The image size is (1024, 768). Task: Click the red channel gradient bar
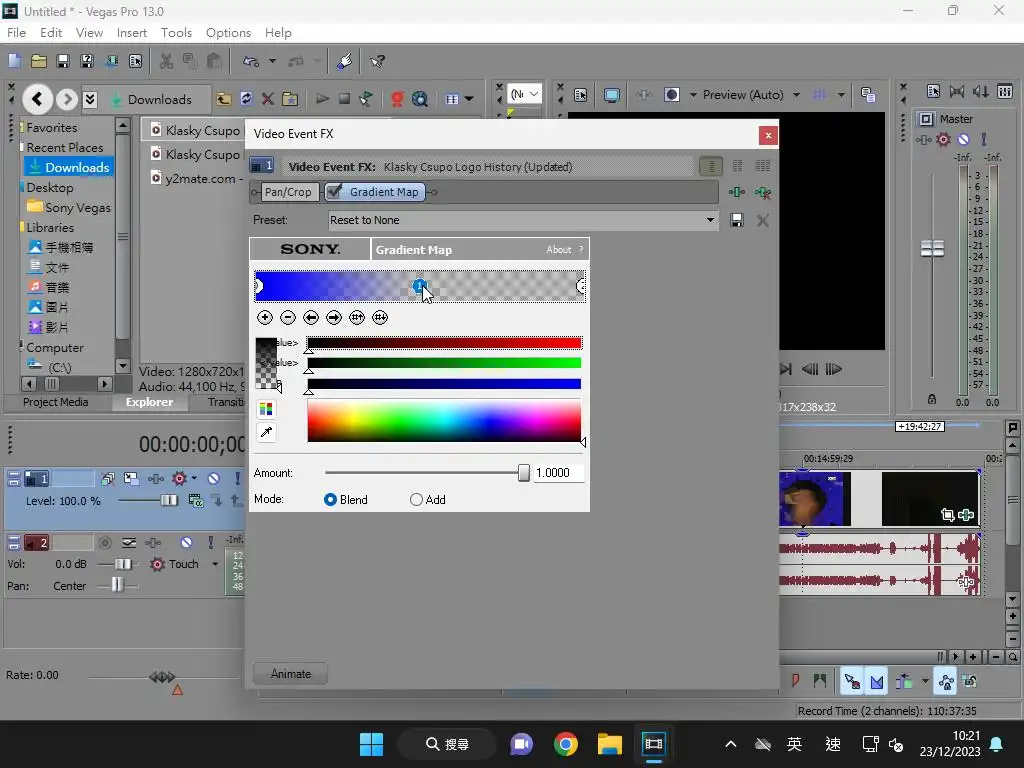(444, 343)
